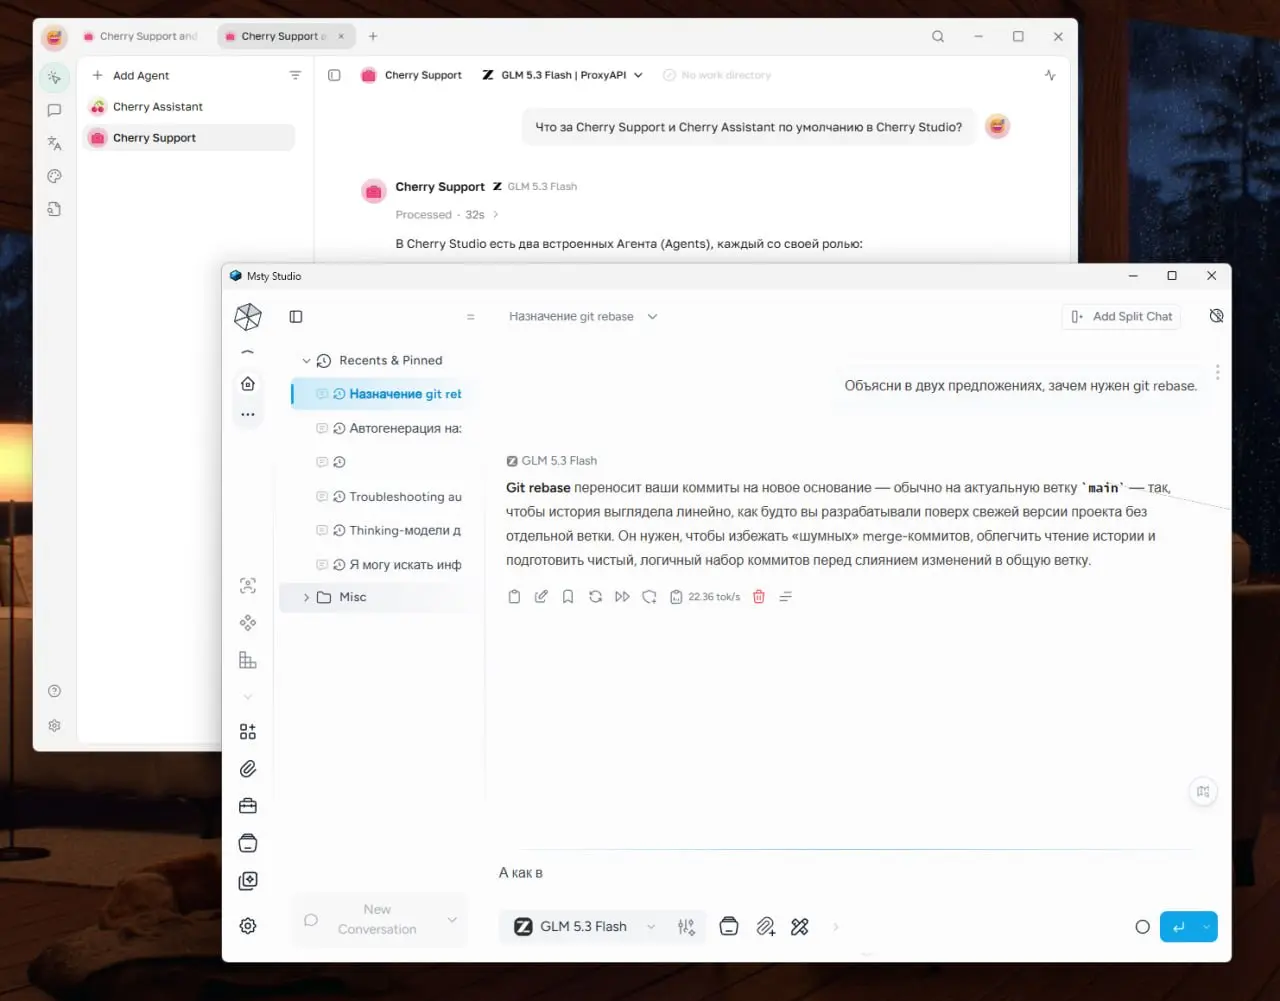
Task: Click Add Agent in Cherry Studio
Action: (x=131, y=75)
